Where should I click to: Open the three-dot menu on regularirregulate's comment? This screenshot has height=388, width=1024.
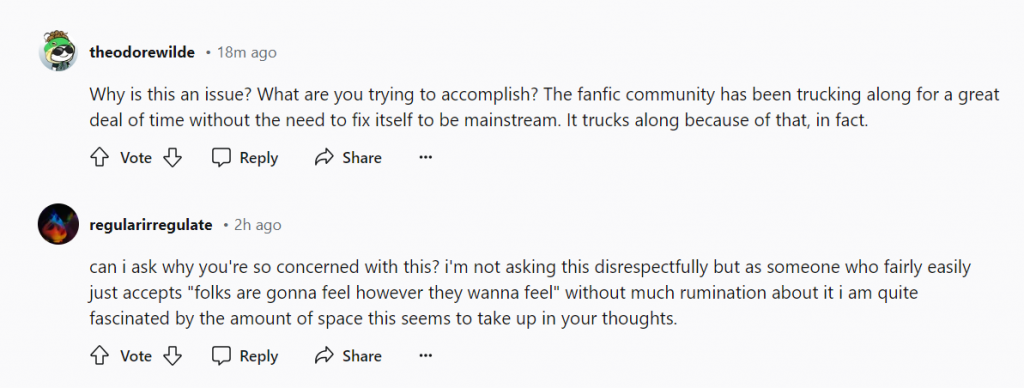pyautogui.click(x=426, y=356)
